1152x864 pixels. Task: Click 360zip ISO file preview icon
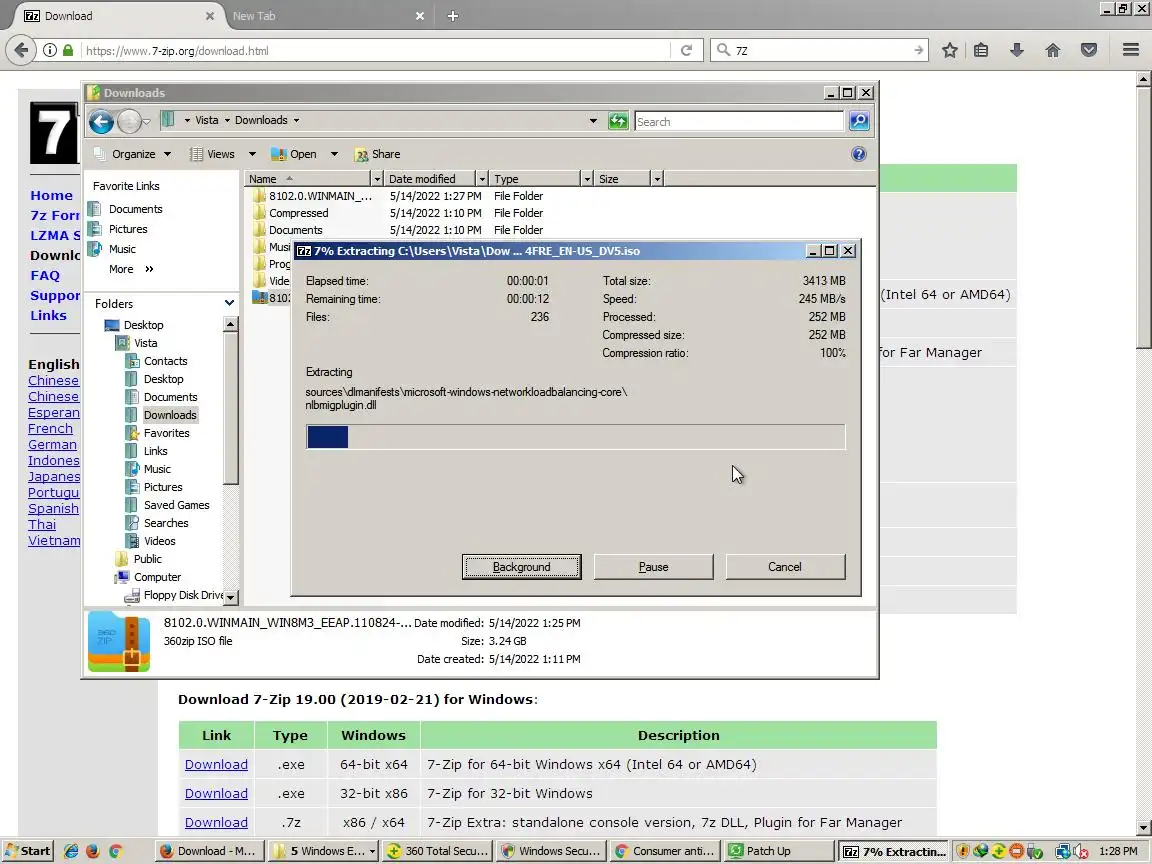click(119, 641)
